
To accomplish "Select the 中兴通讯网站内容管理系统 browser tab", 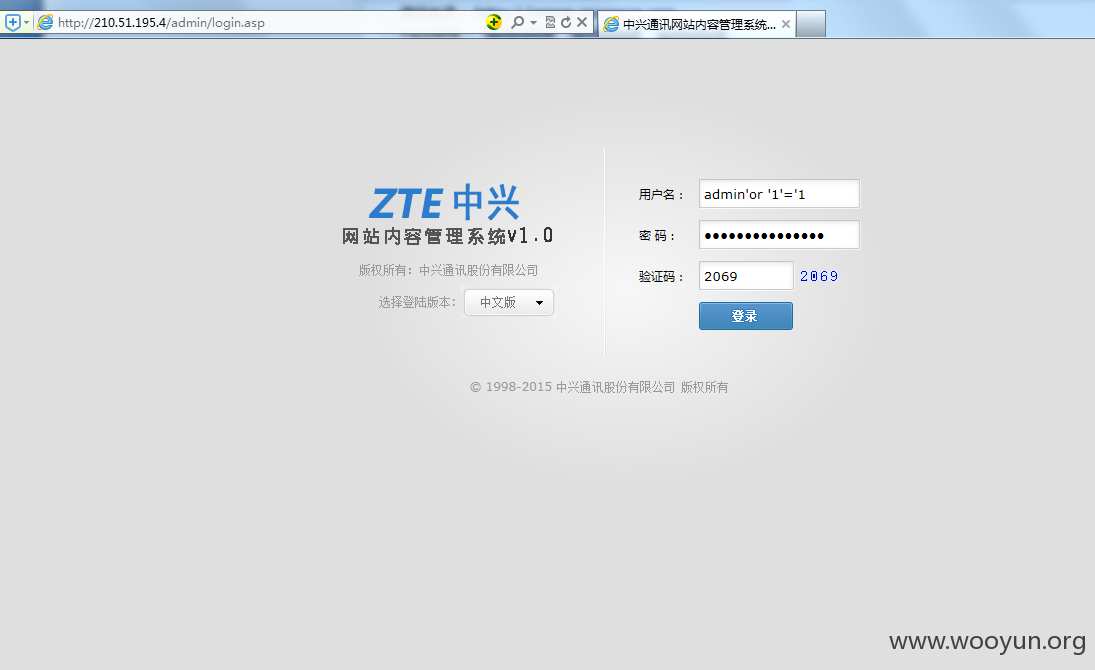I will (697, 24).
